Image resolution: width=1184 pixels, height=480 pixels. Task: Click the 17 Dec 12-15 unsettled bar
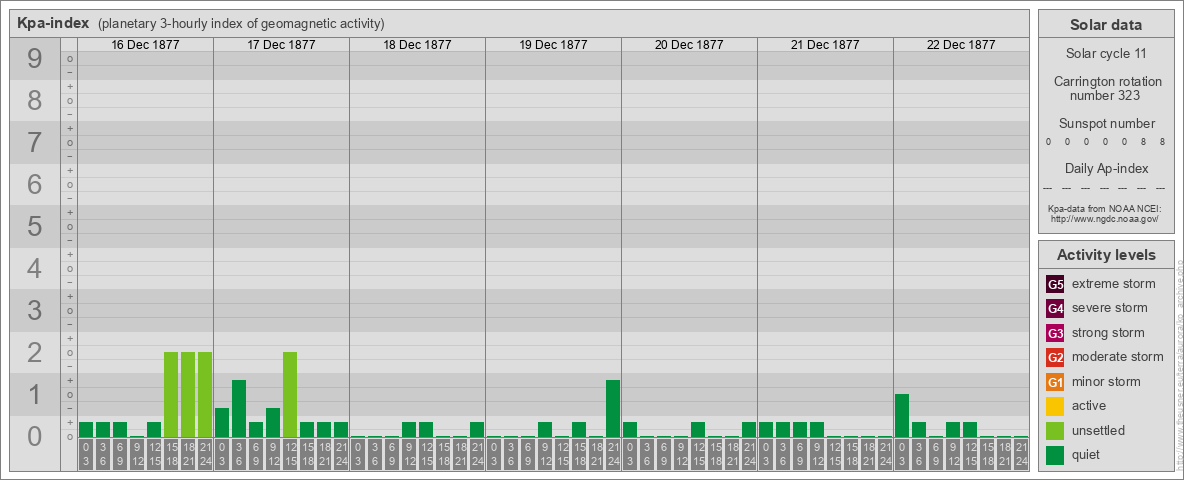point(290,395)
